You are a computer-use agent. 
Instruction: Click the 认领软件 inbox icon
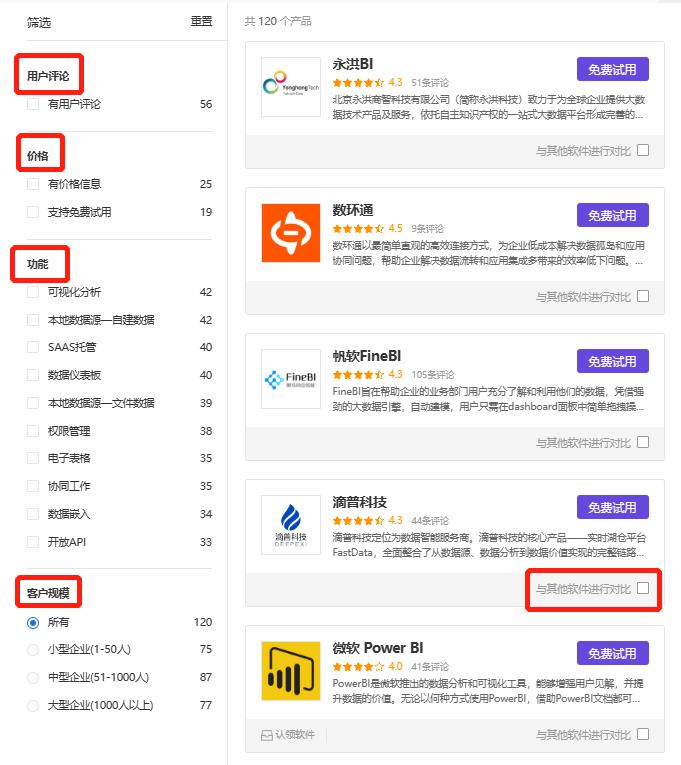[x=267, y=735]
